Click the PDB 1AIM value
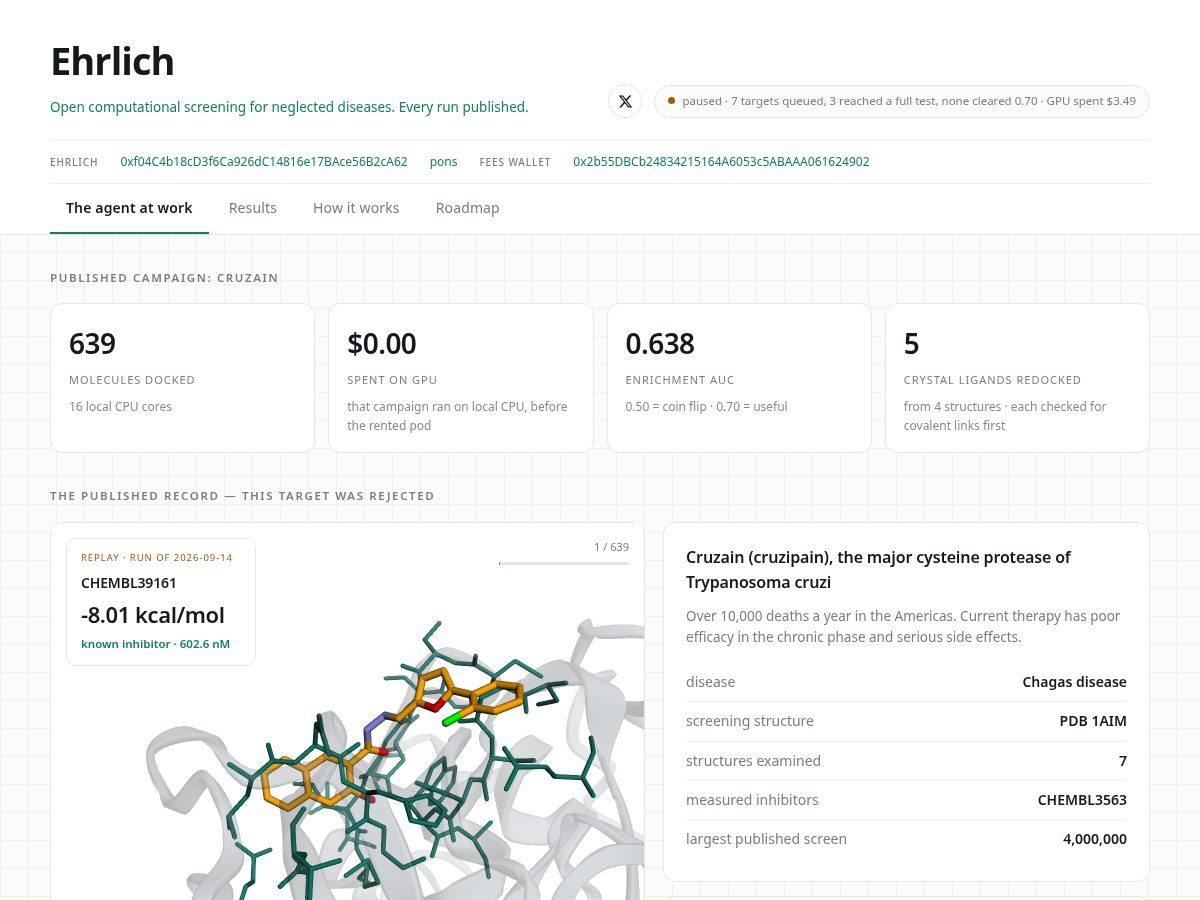The image size is (1200, 900). click(1093, 721)
